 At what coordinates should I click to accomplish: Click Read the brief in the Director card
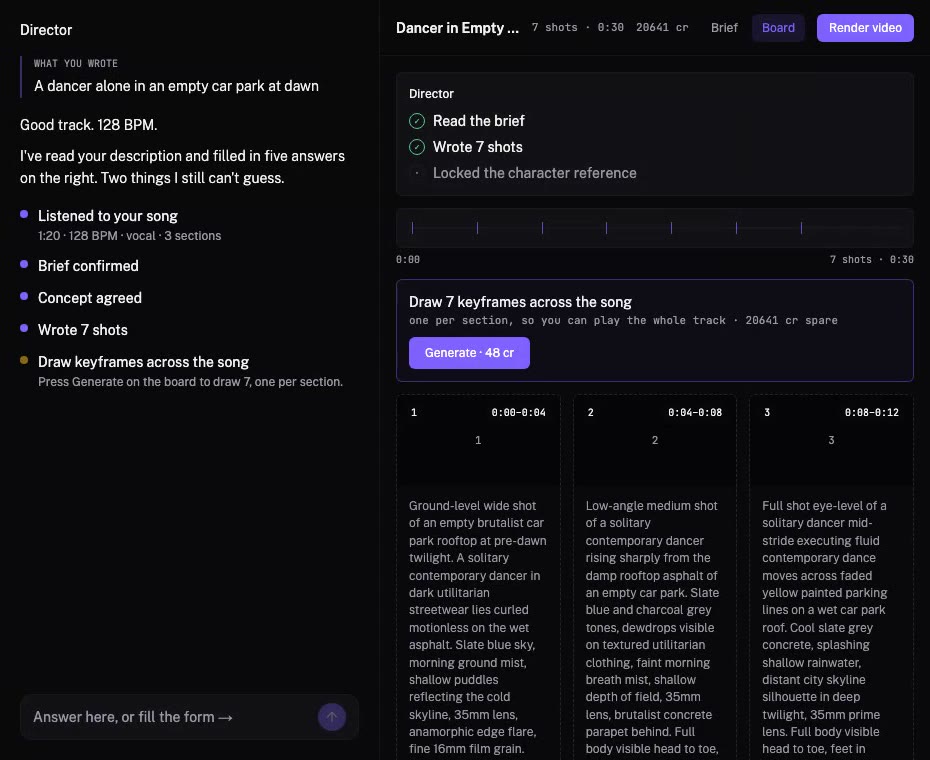pyautogui.click(x=479, y=121)
